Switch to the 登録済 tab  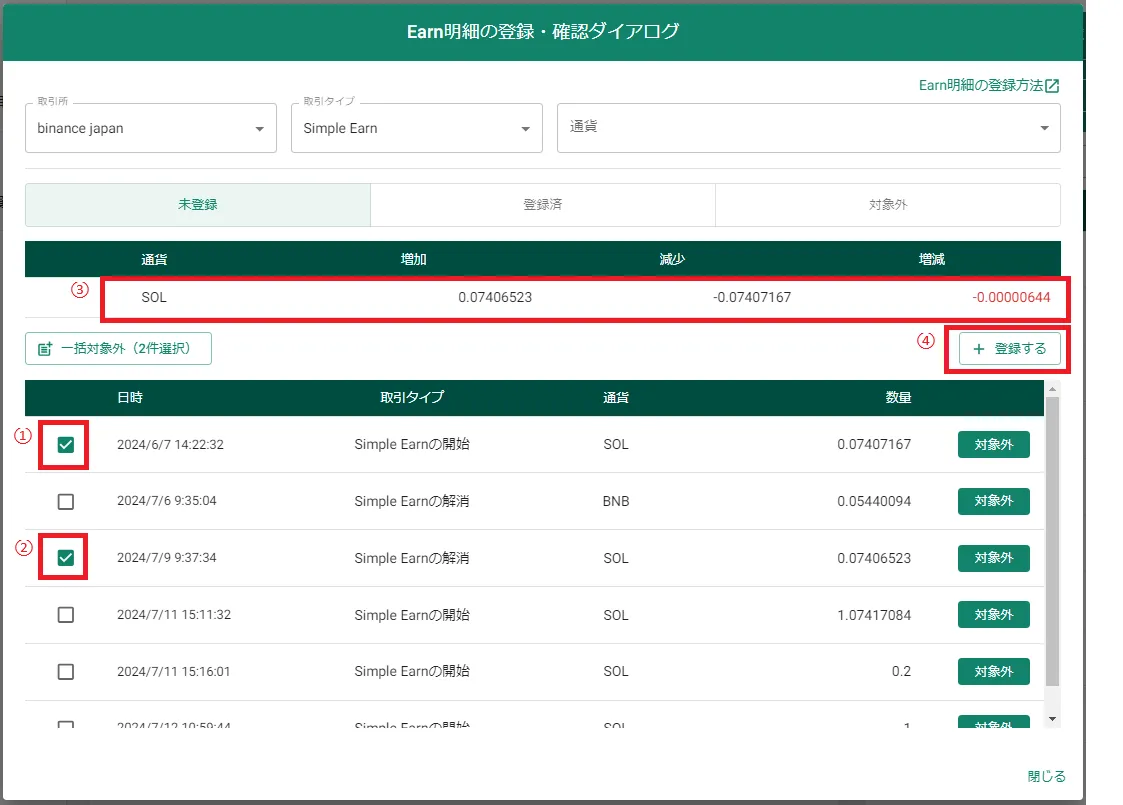click(542, 204)
